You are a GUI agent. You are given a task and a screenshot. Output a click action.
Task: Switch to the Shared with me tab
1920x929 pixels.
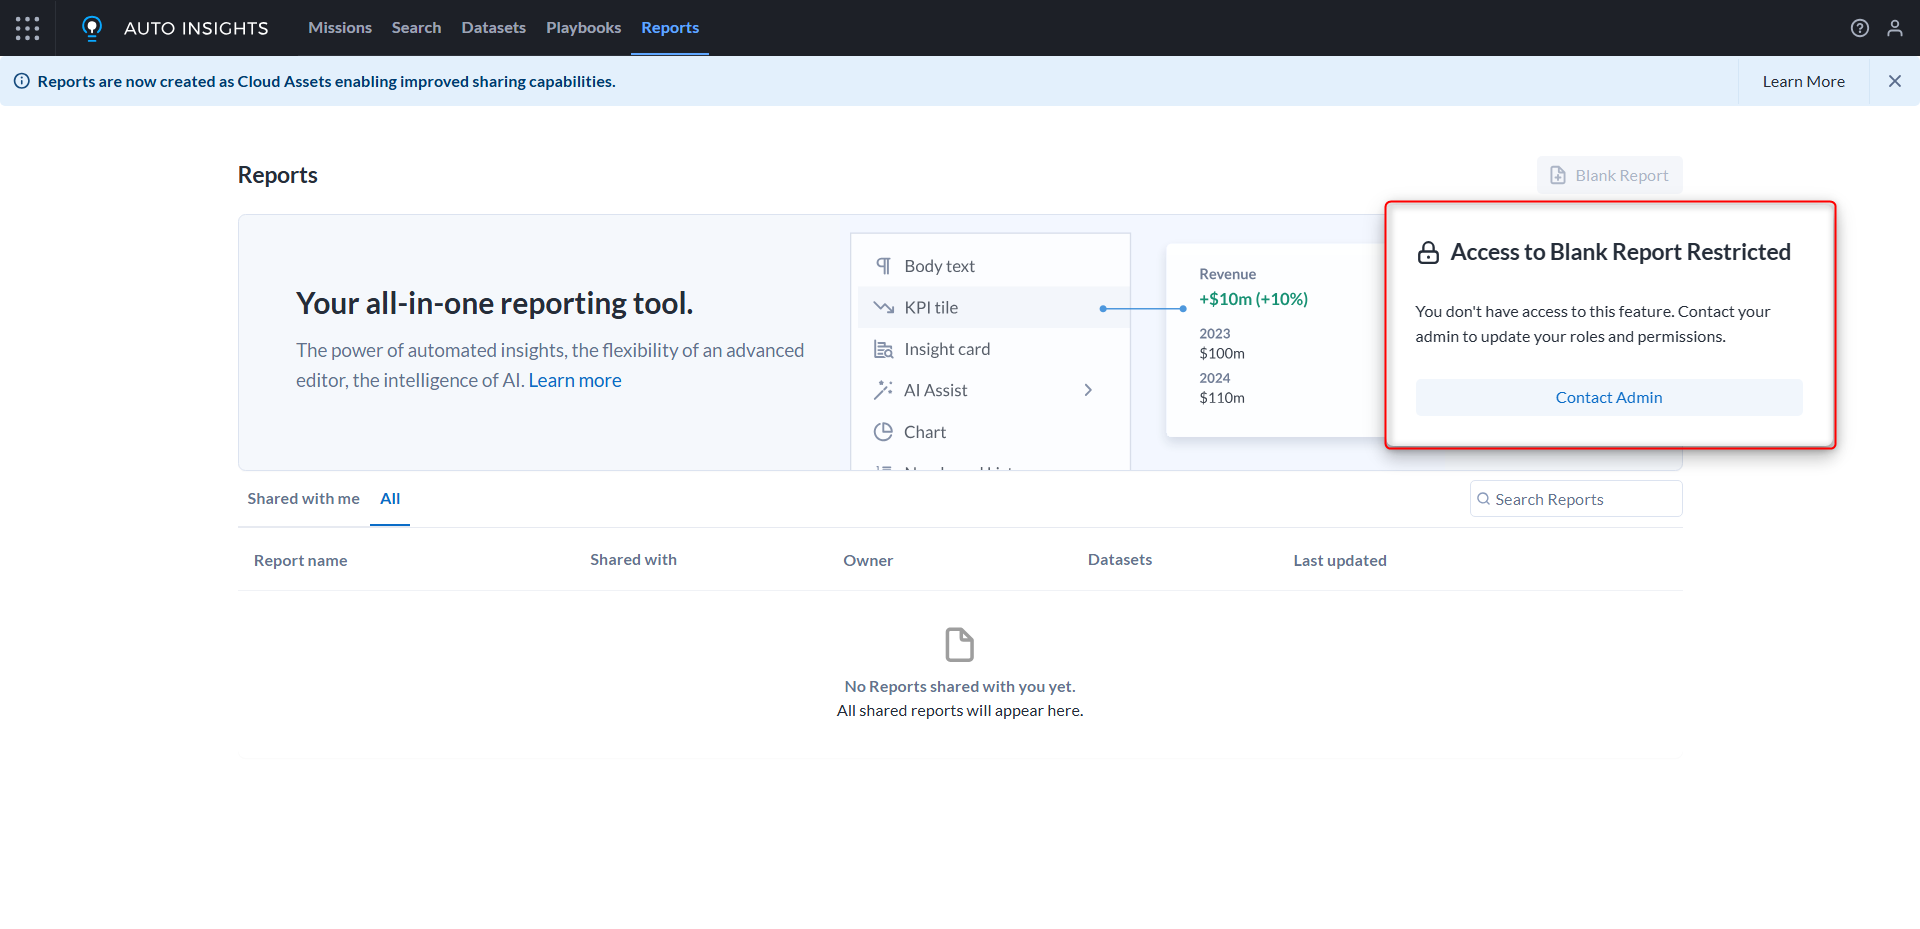(303, 499)
